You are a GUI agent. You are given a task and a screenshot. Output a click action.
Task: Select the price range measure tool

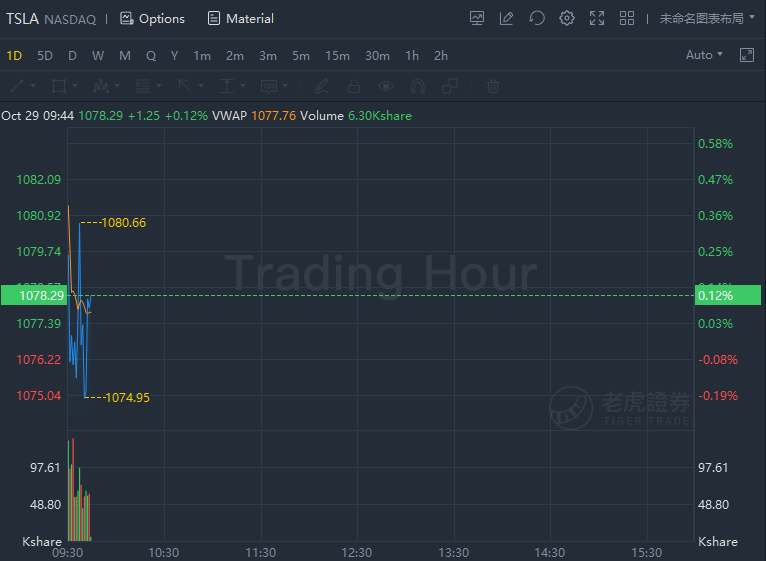227,86
